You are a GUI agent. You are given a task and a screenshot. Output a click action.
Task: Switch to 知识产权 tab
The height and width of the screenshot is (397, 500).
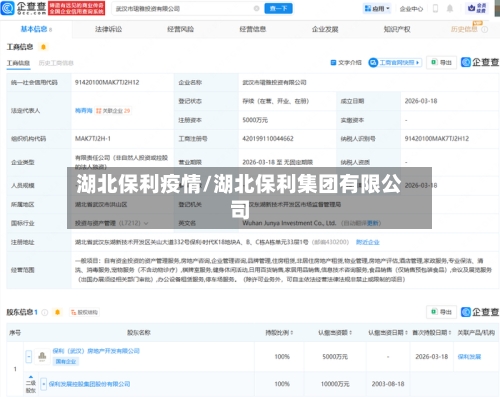(x=397, y=29)
